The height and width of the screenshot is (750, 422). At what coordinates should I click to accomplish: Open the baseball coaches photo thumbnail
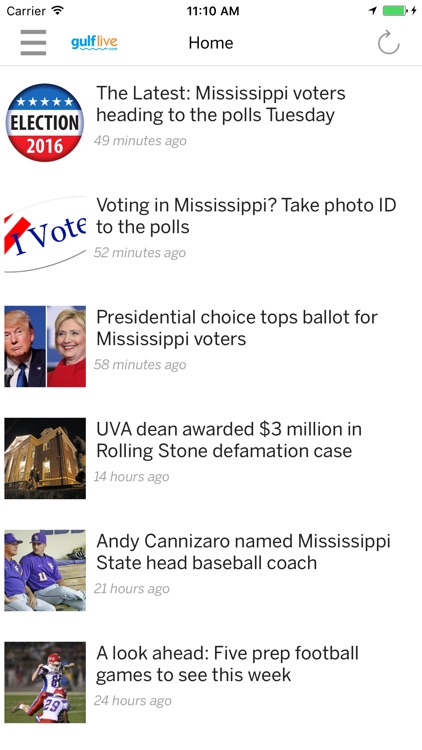tap(45, 570)
